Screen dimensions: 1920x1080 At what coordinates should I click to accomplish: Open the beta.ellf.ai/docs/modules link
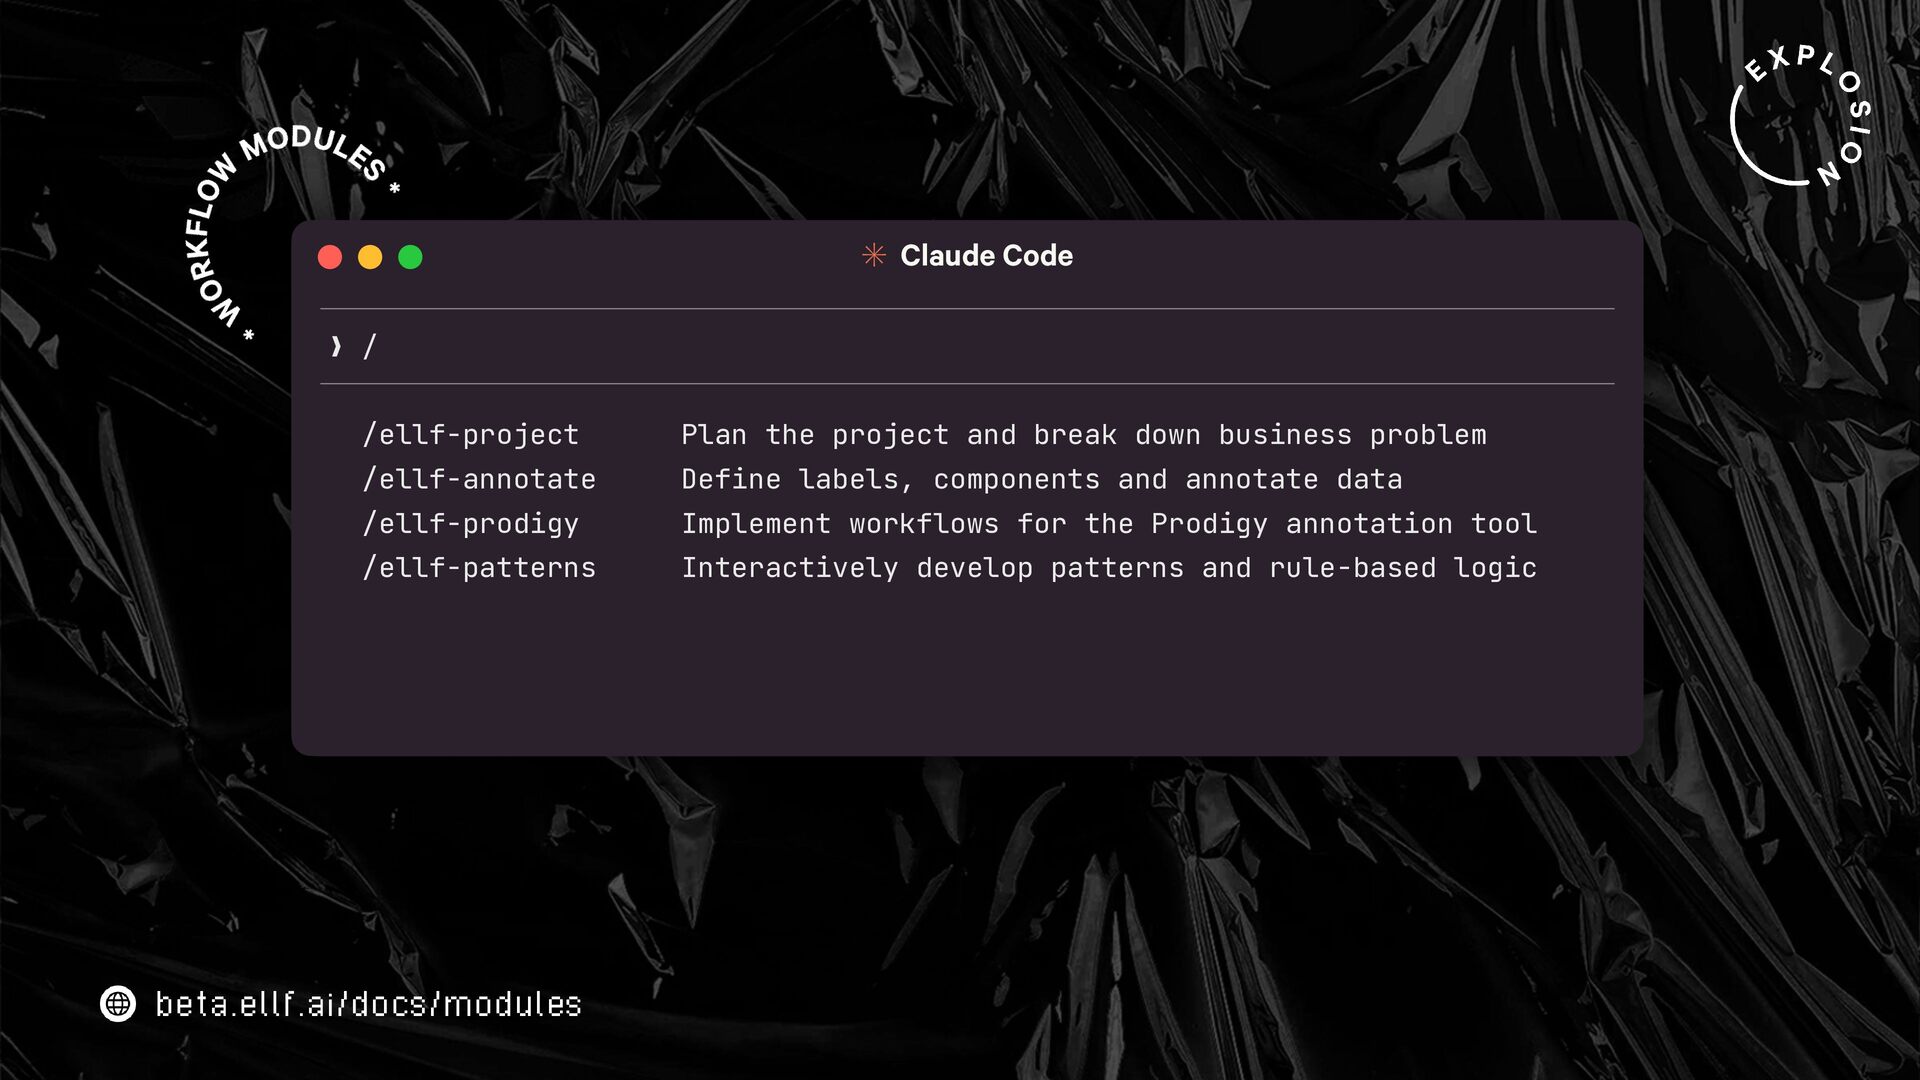point(368,1004)
